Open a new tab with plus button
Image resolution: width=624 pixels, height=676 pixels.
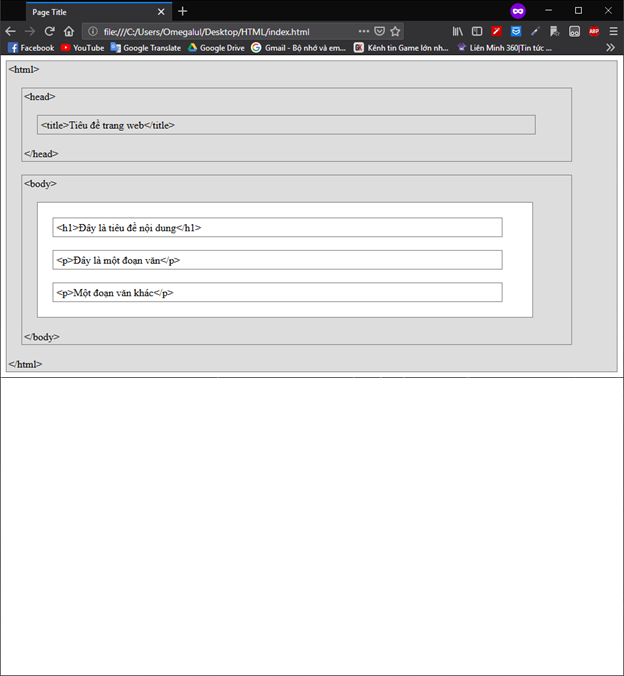click(183, 11)
